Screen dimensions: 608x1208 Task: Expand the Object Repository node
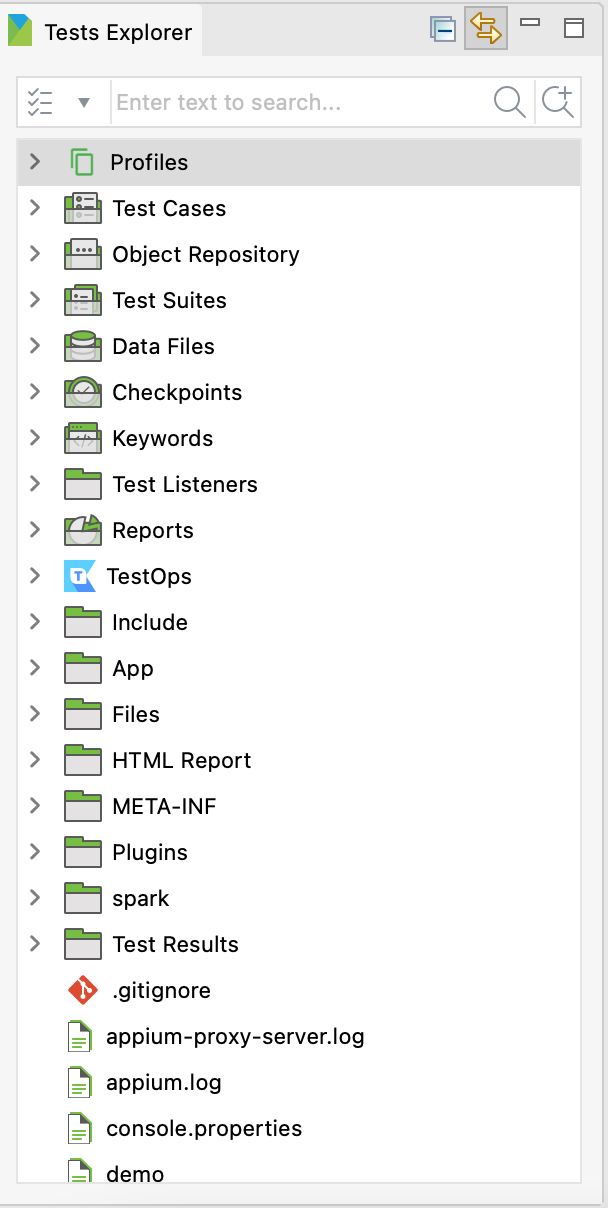click(35, 254)
